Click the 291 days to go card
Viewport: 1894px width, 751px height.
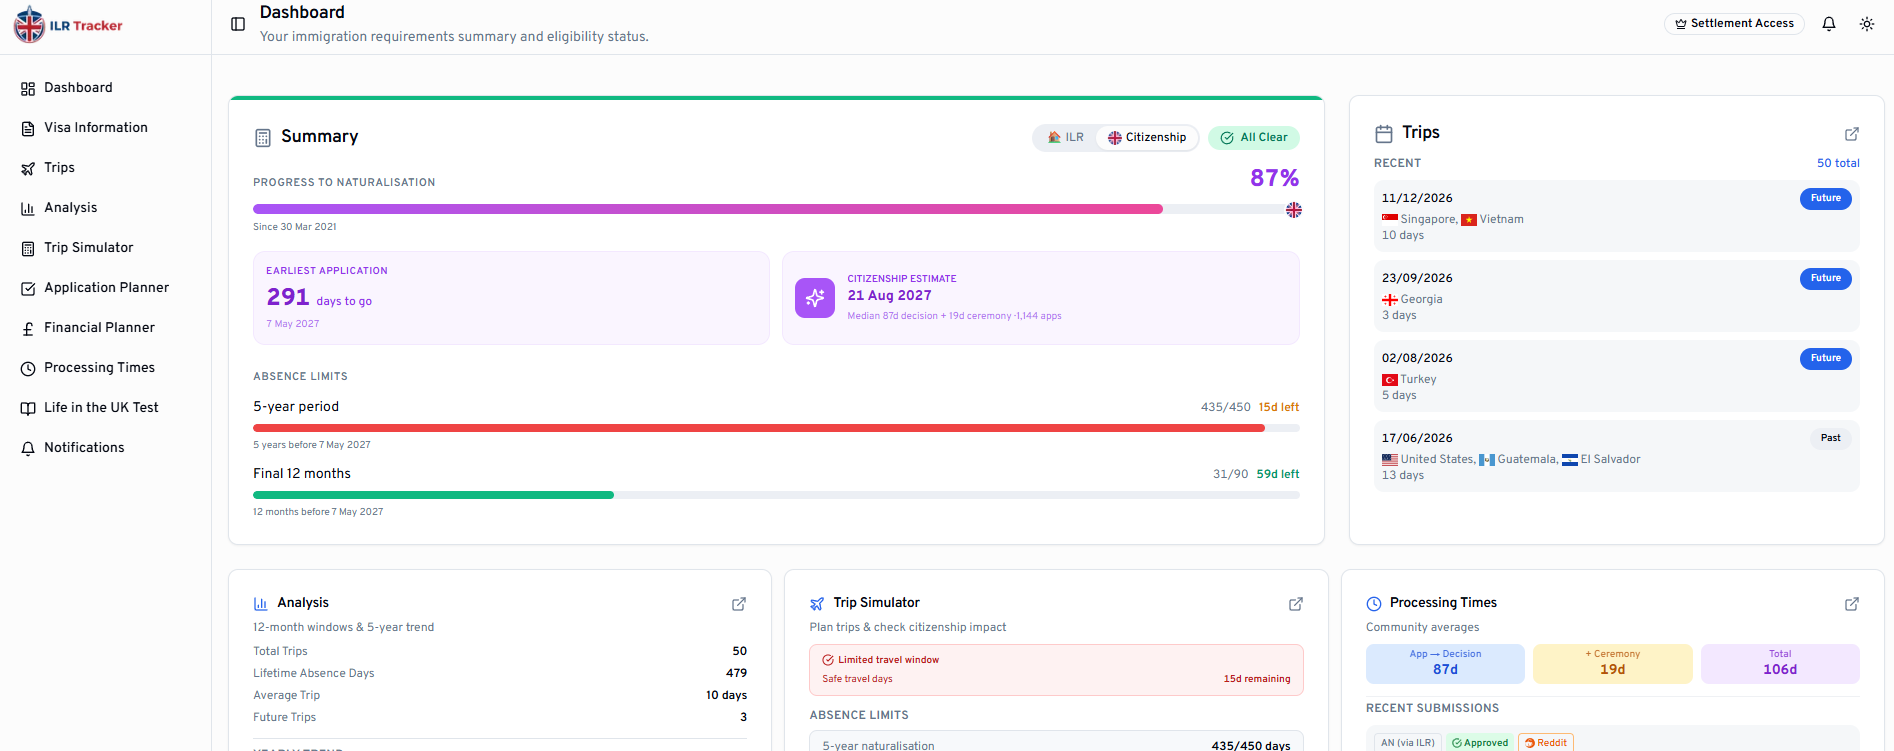click(x=511, y=298)
